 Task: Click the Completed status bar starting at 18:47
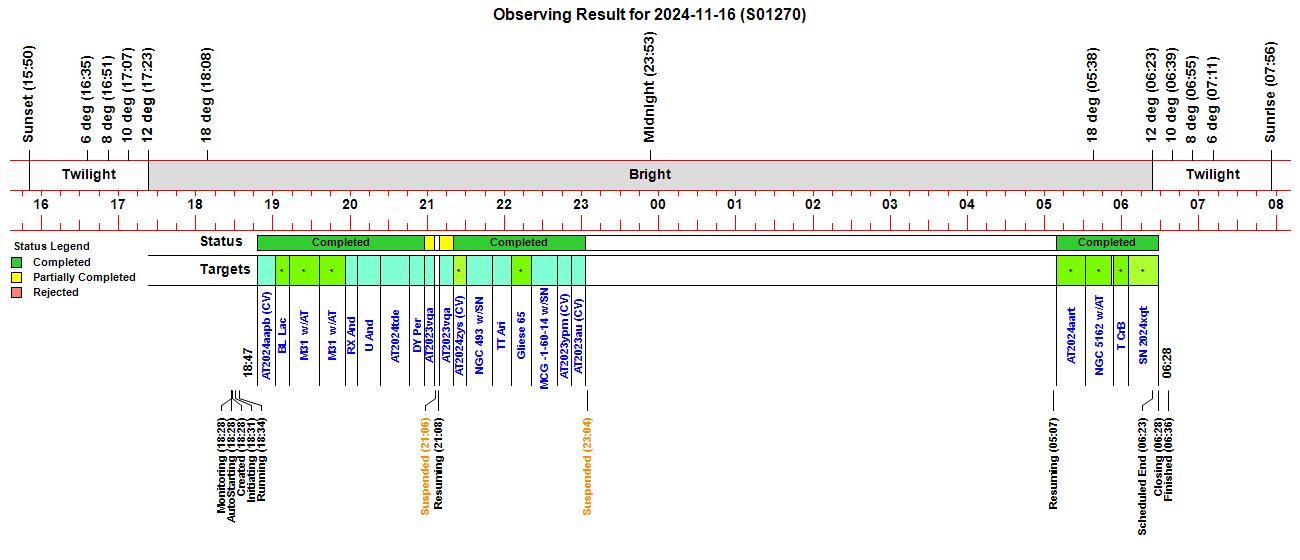pyautogui.click(x=341, y=243)
